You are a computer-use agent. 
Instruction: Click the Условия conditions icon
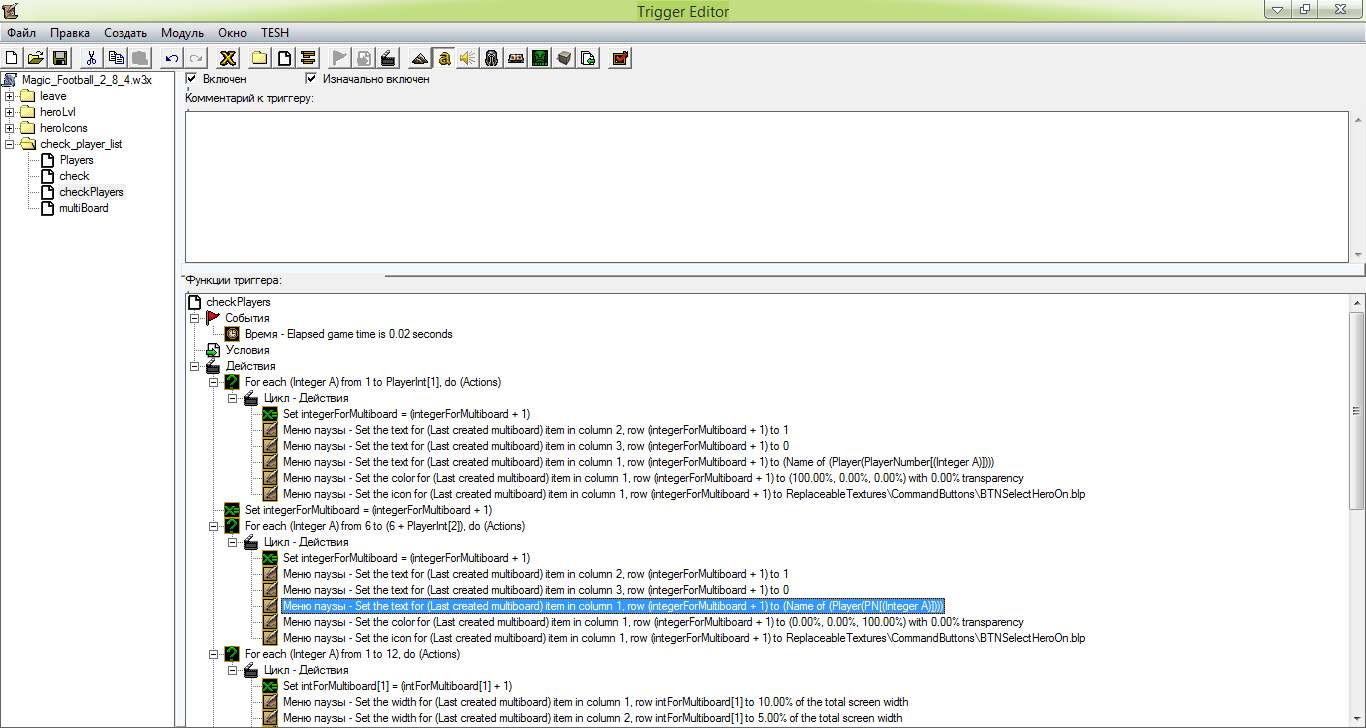pos(213,350)
